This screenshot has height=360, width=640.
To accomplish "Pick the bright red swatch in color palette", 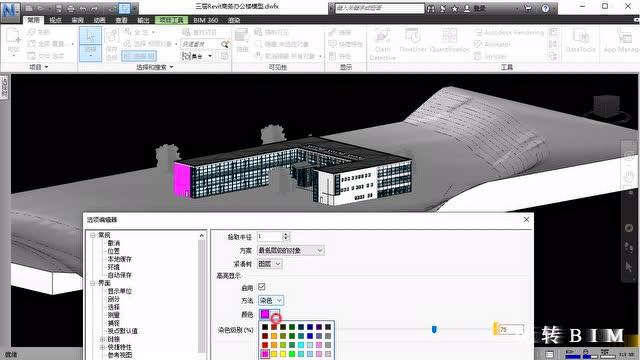I will click(x=265, y=345).
